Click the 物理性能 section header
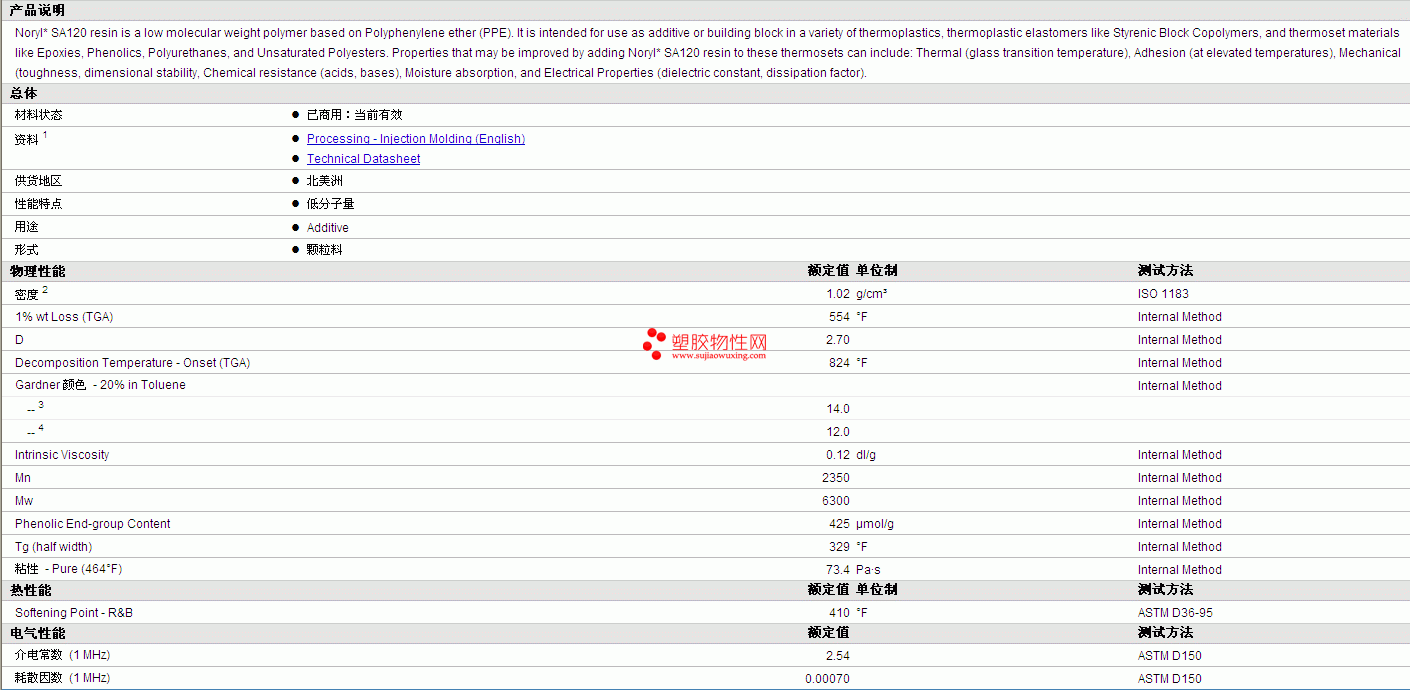The height and width of the screenshot is (690, 1410). [37, 271]
